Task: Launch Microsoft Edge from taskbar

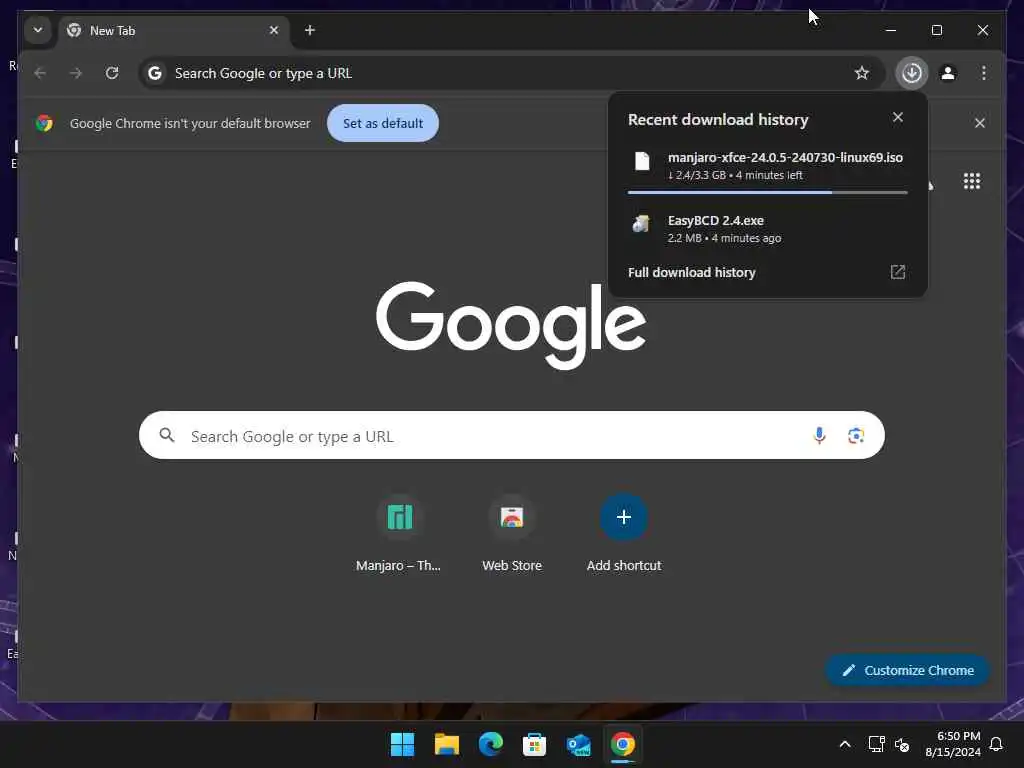Action: point(490,744)
